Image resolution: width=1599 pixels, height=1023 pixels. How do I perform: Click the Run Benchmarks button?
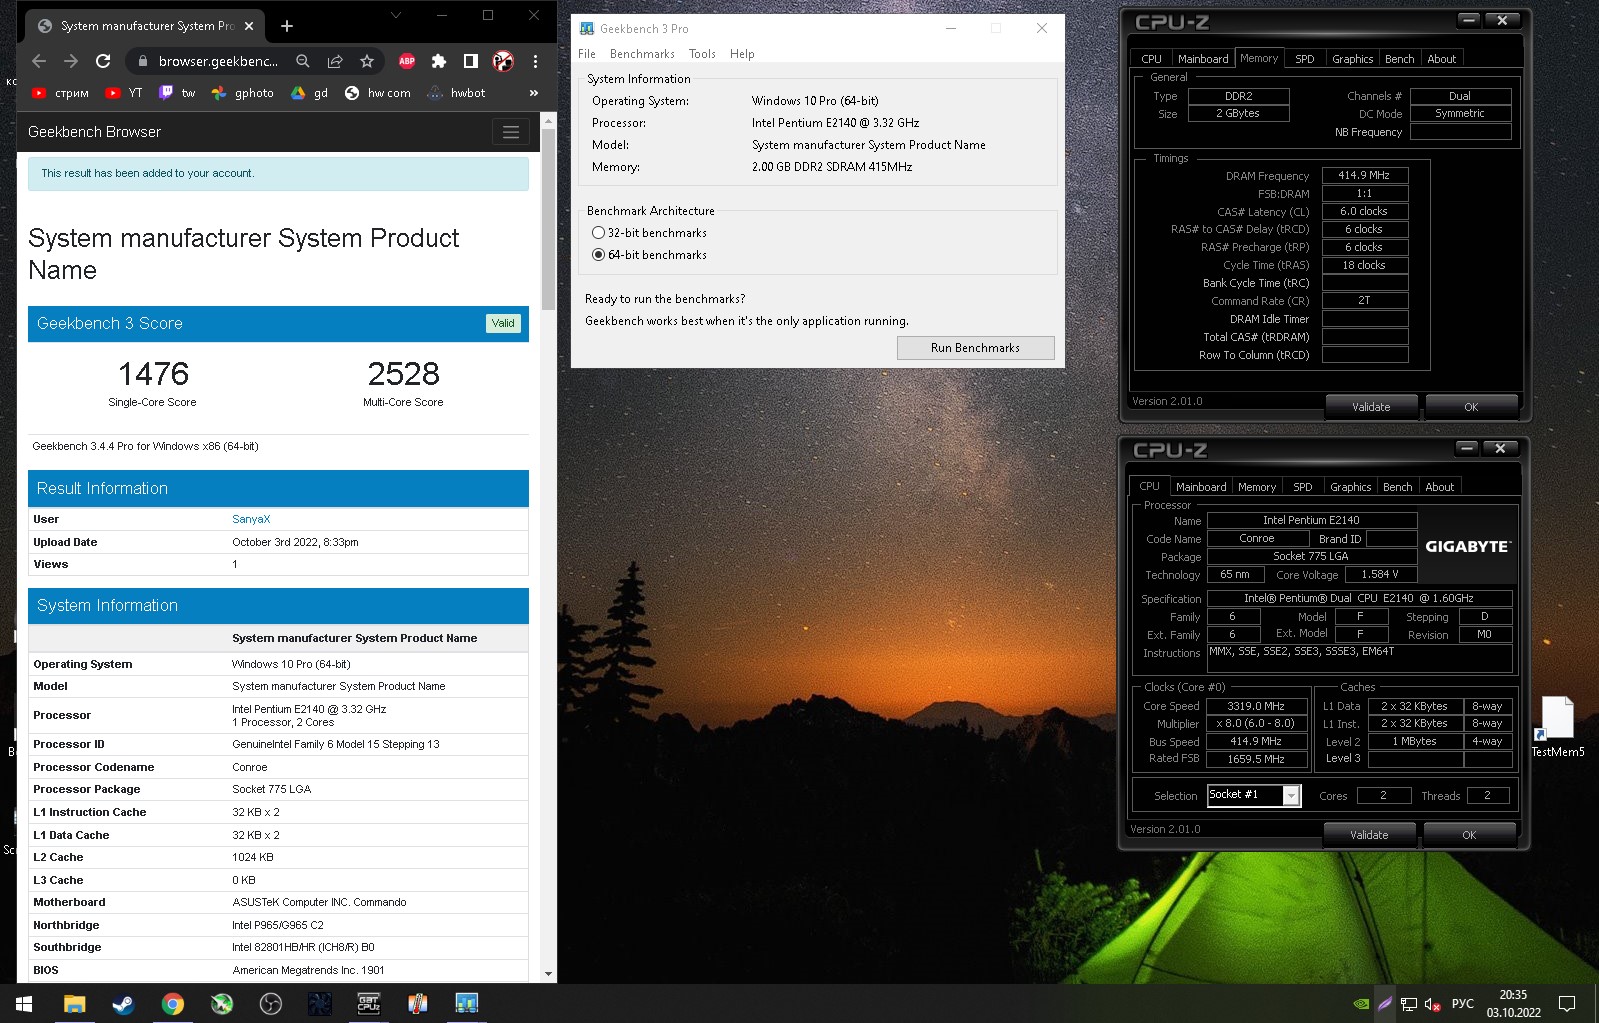[975, 348]
